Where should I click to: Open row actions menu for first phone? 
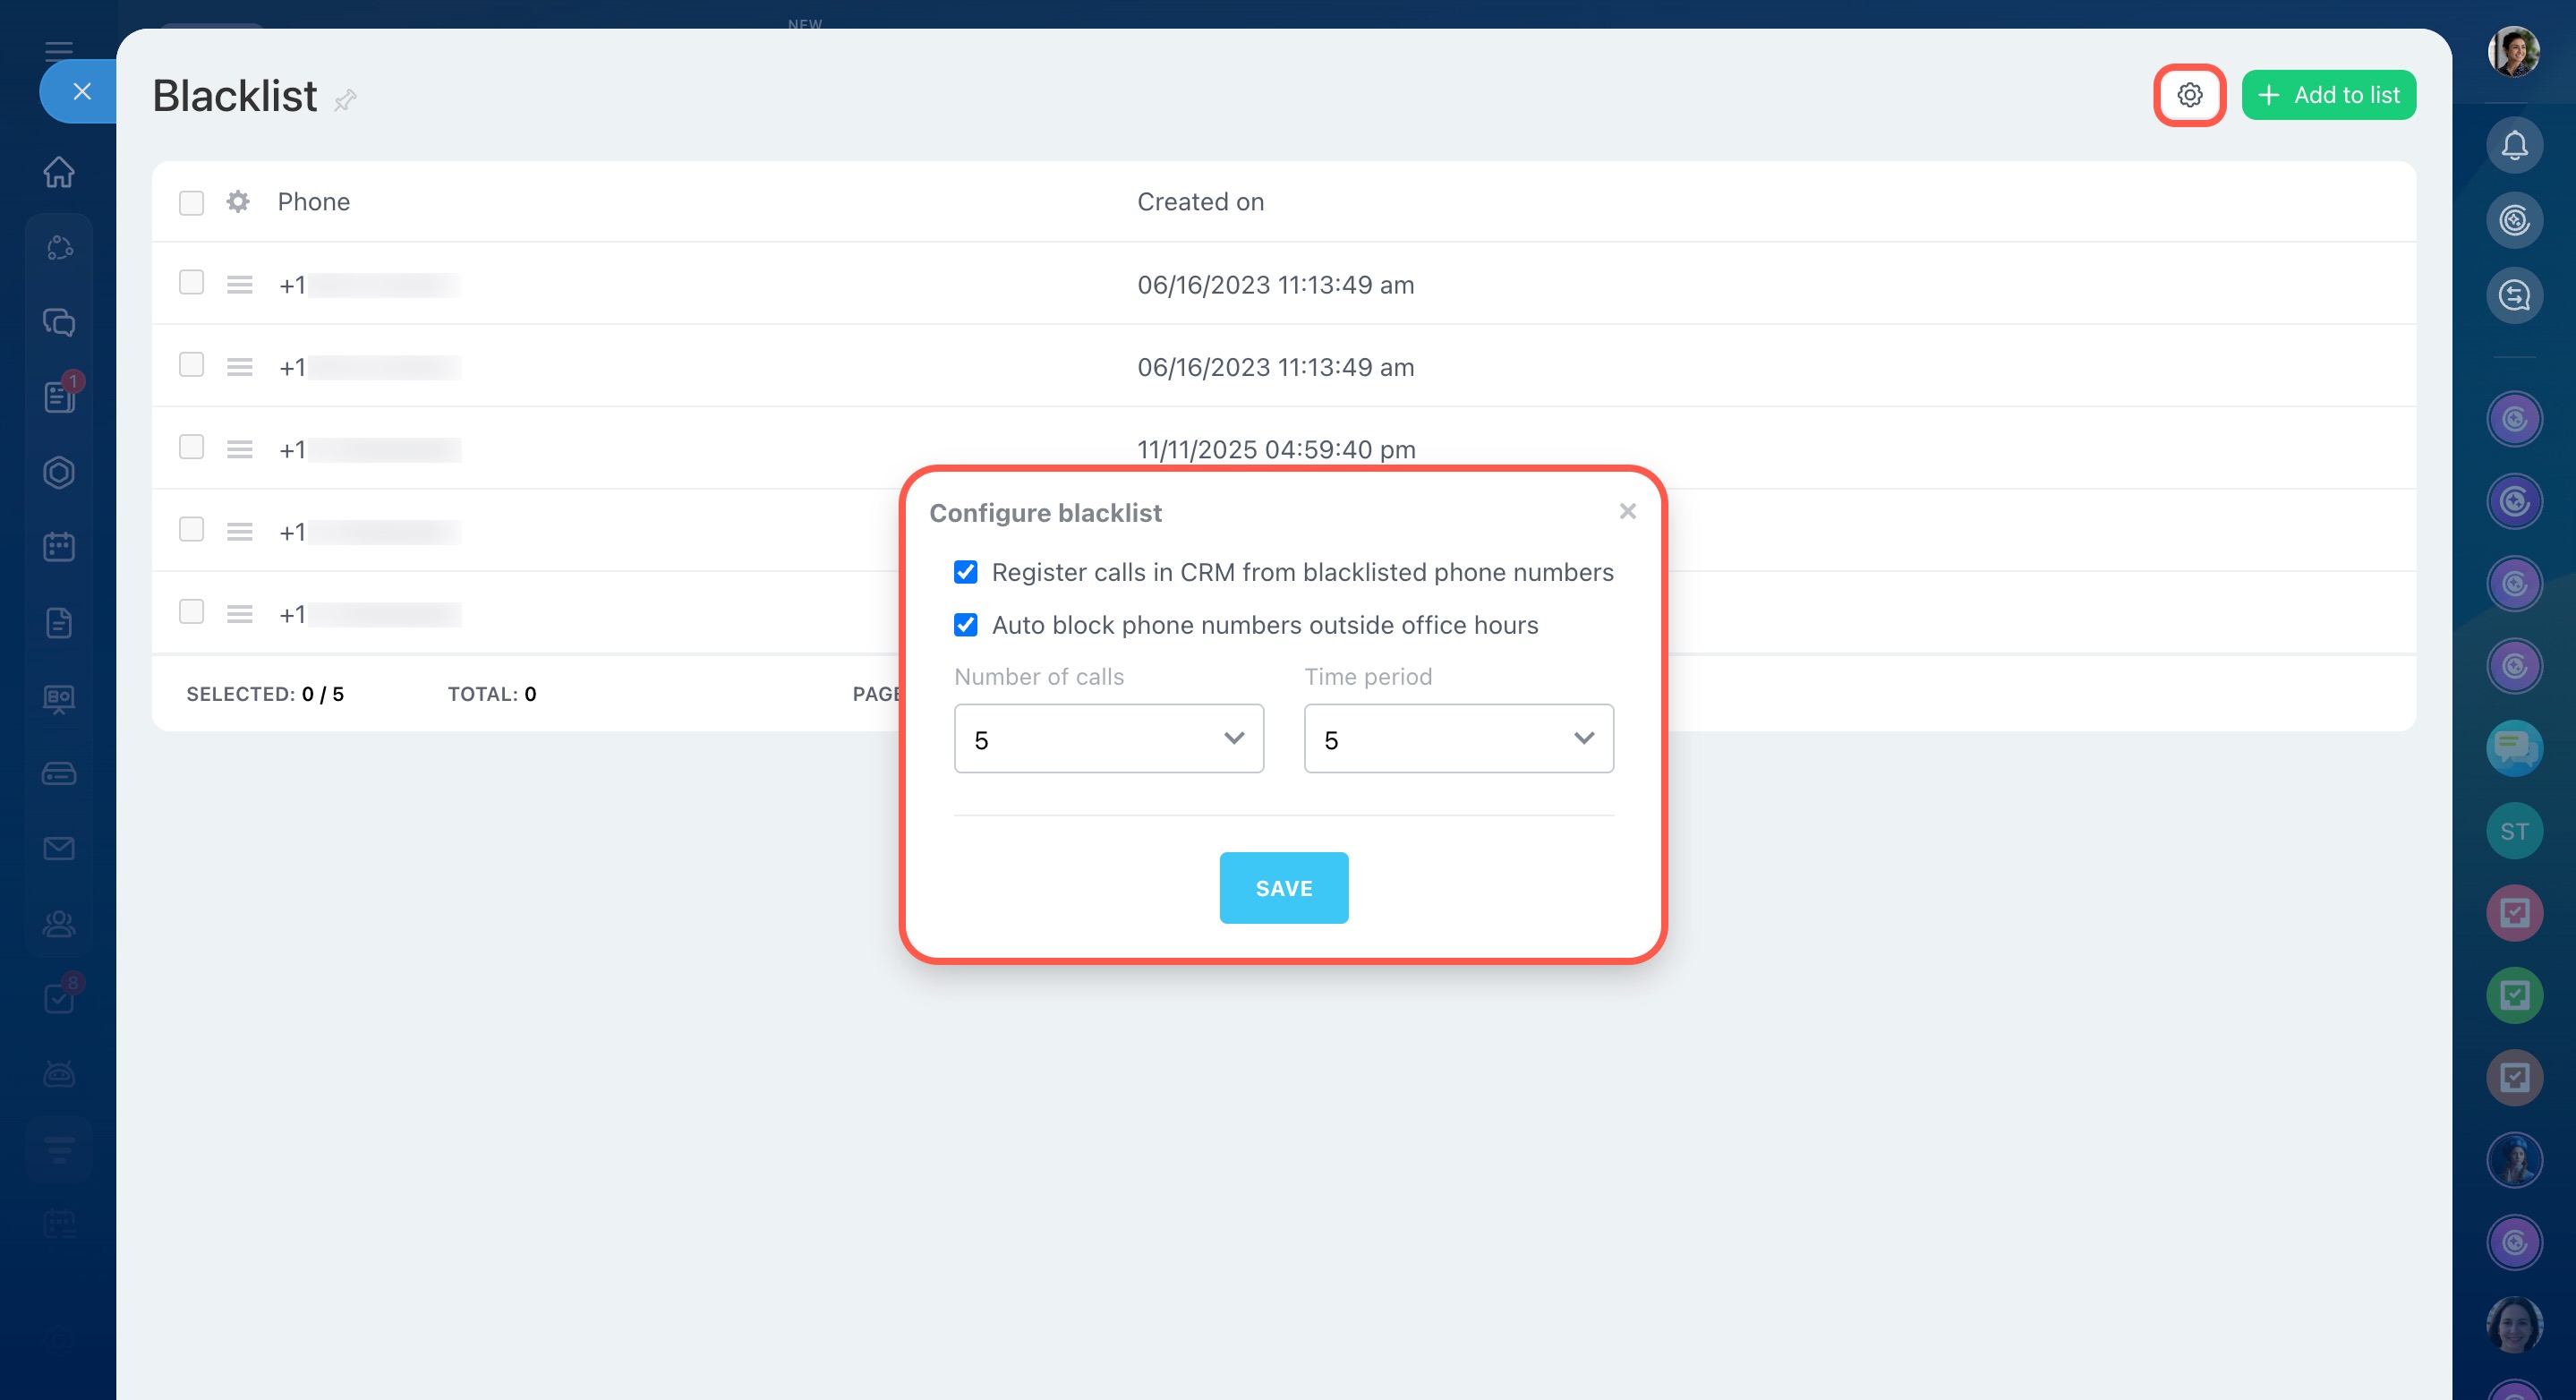pyautogui.click(x=239, y=285)
